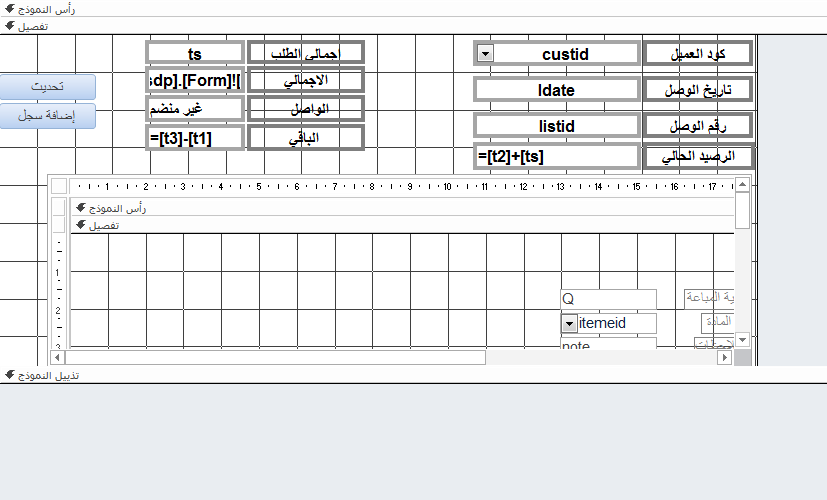Click the subform رأس النموذج section bar
This screenshot has height=500, width=827.
pos(402,208)
